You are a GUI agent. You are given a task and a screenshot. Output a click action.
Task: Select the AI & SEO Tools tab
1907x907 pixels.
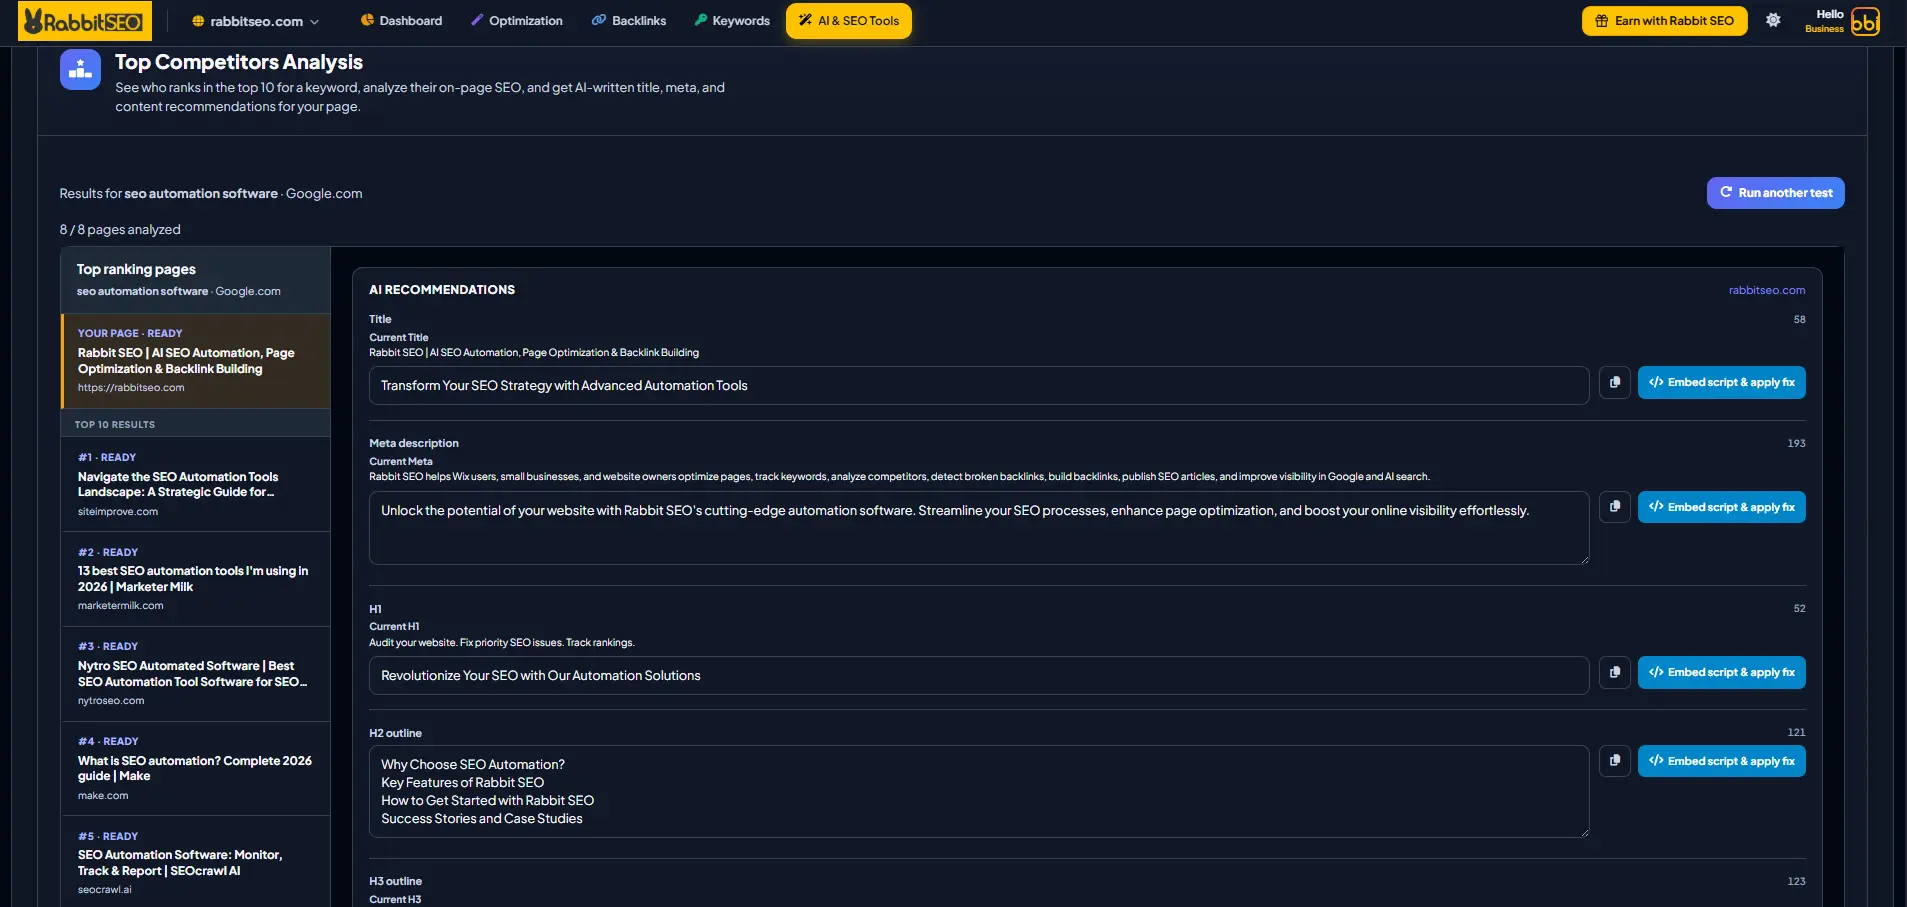848,21
